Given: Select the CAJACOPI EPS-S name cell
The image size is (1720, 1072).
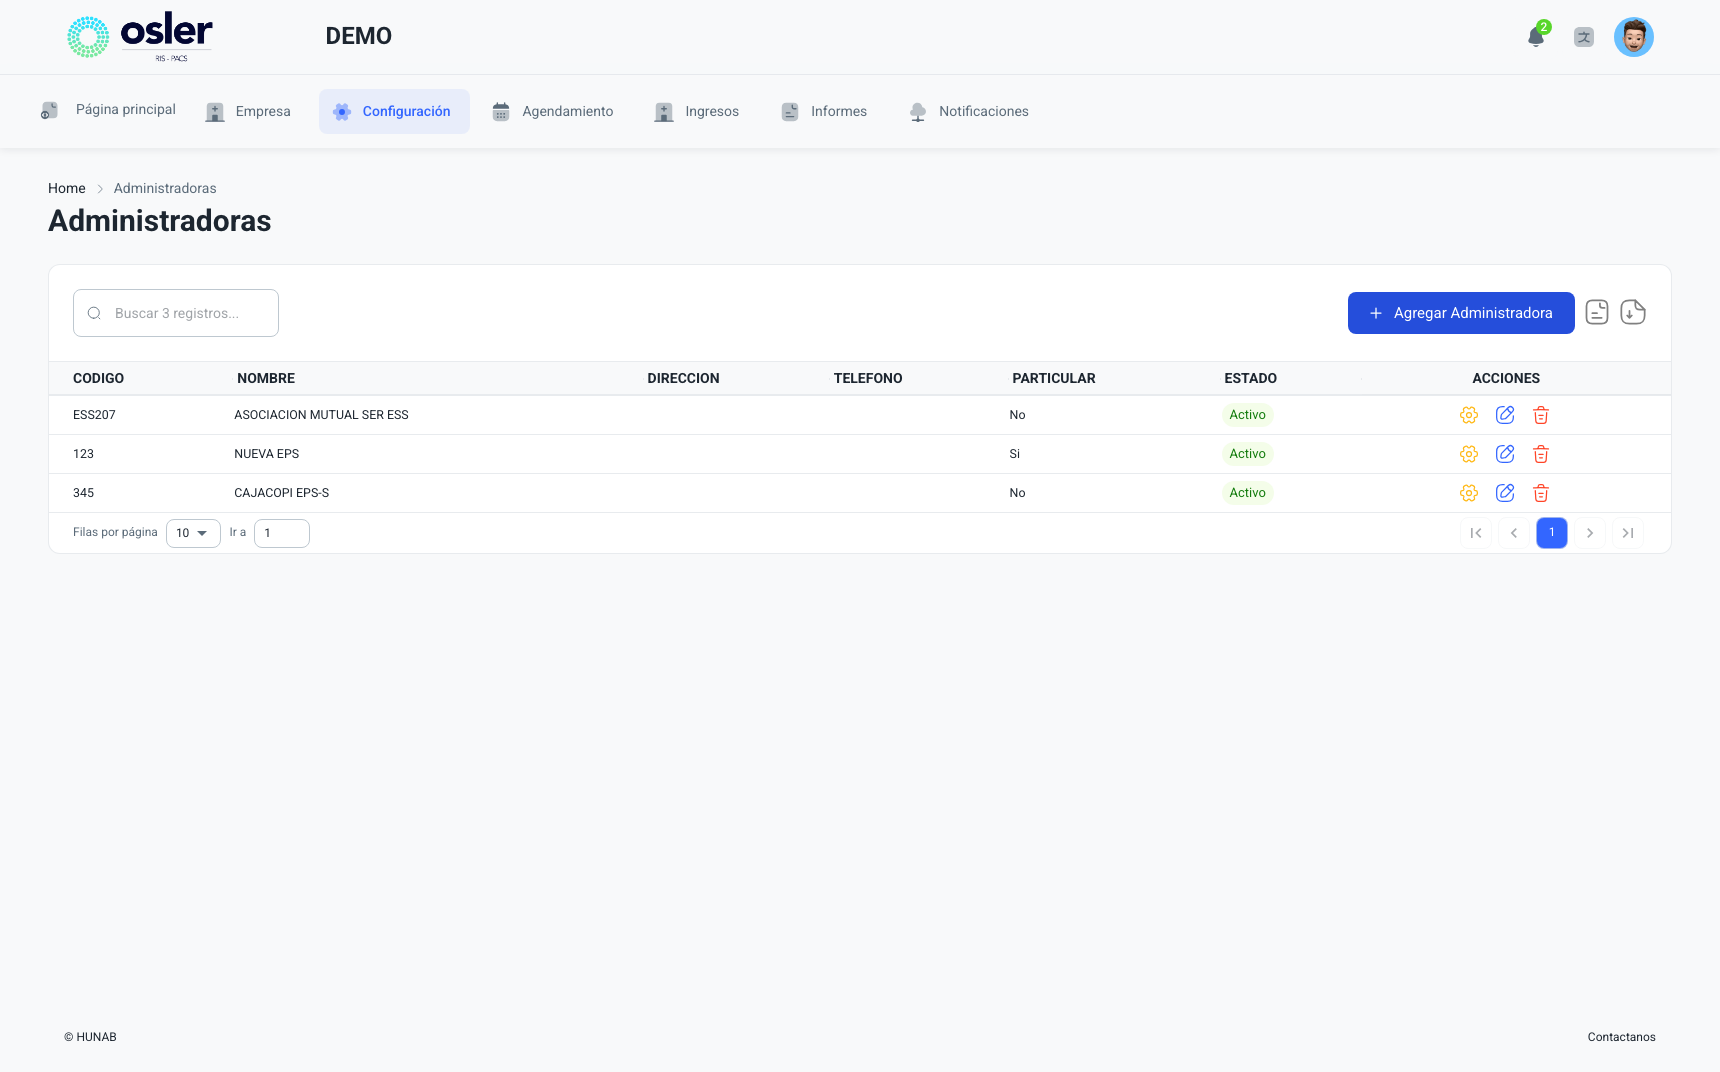Looking at the screenshot, I should click(281, 493).
